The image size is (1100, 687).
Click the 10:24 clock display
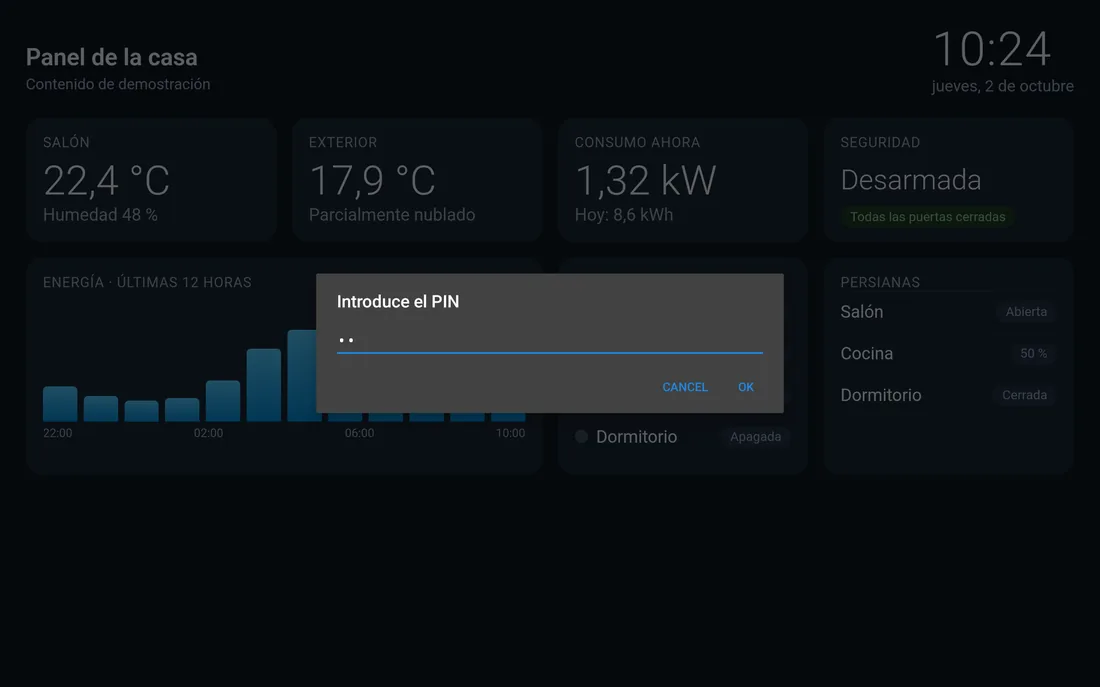click(x=992, y=49)
